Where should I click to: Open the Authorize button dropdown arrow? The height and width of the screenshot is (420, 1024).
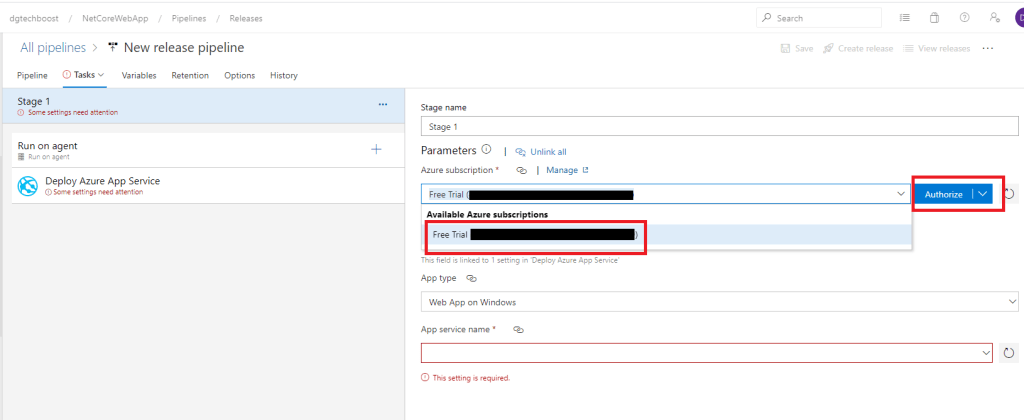pyautogui.click(x=983, y=194)
